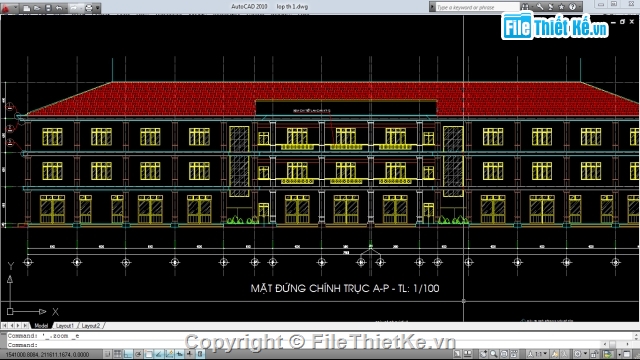Image resolution: width=640 pixels, height=360 pixels.
Task: Select the Pan hand tool in status bar
Action: tap(483, 354)
